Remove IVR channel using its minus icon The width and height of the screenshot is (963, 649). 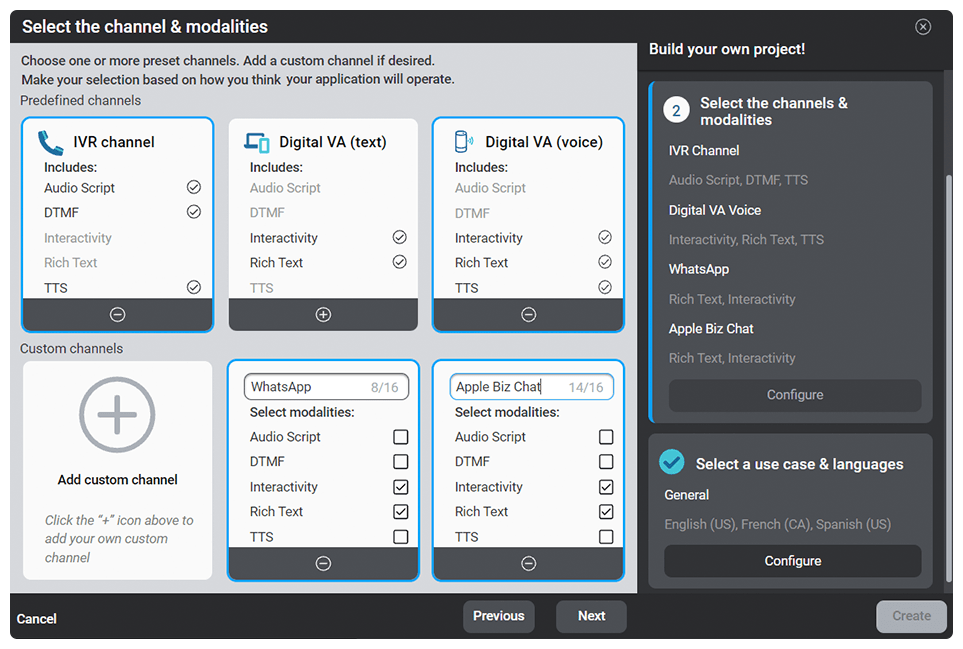(x=117, y=313)
